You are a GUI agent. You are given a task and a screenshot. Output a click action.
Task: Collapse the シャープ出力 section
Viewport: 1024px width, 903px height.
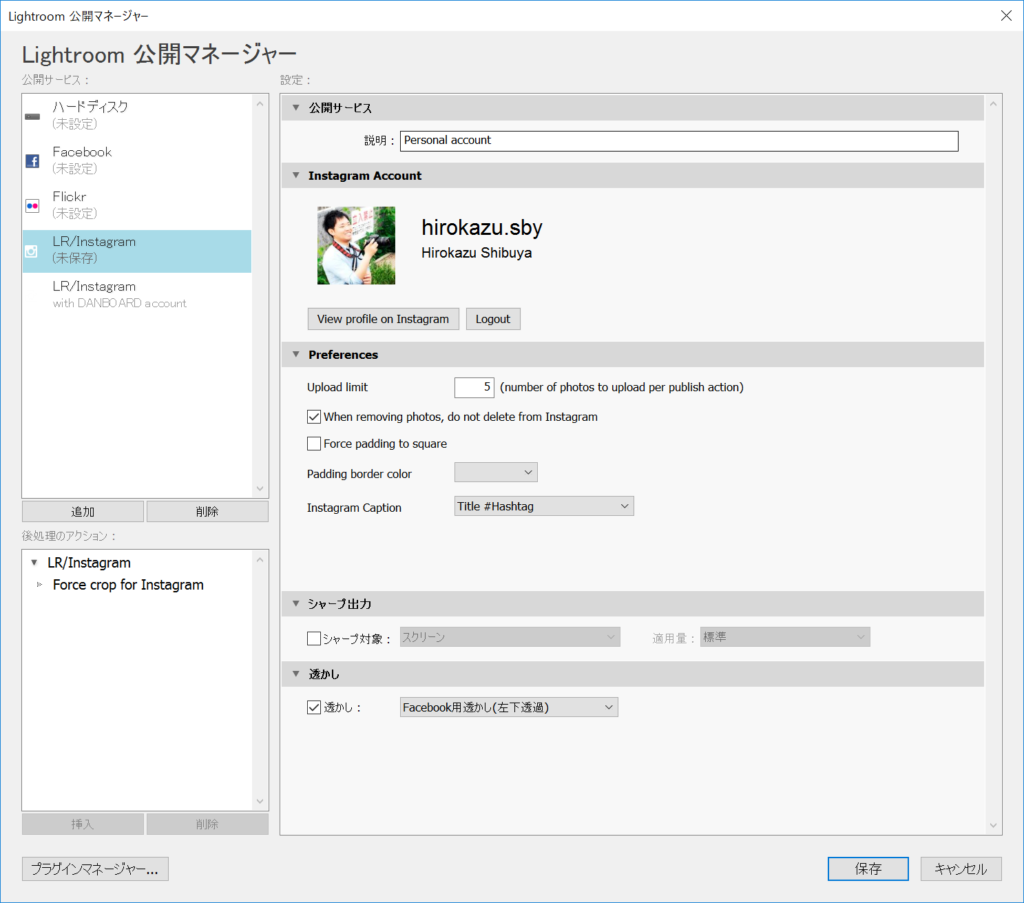296,604
